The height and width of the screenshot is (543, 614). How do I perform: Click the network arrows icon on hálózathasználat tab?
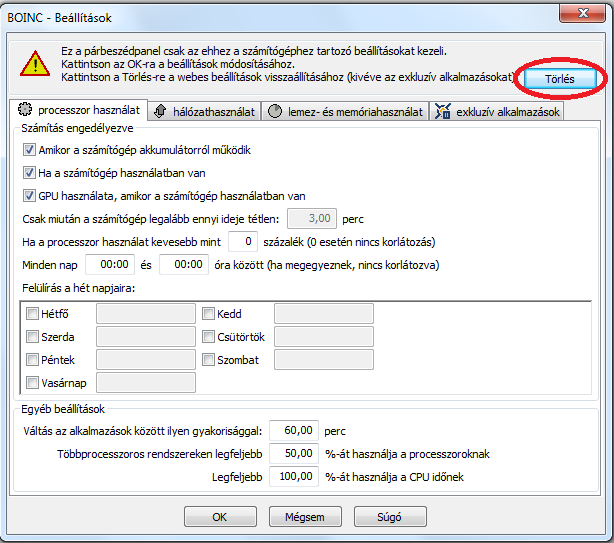160,112
